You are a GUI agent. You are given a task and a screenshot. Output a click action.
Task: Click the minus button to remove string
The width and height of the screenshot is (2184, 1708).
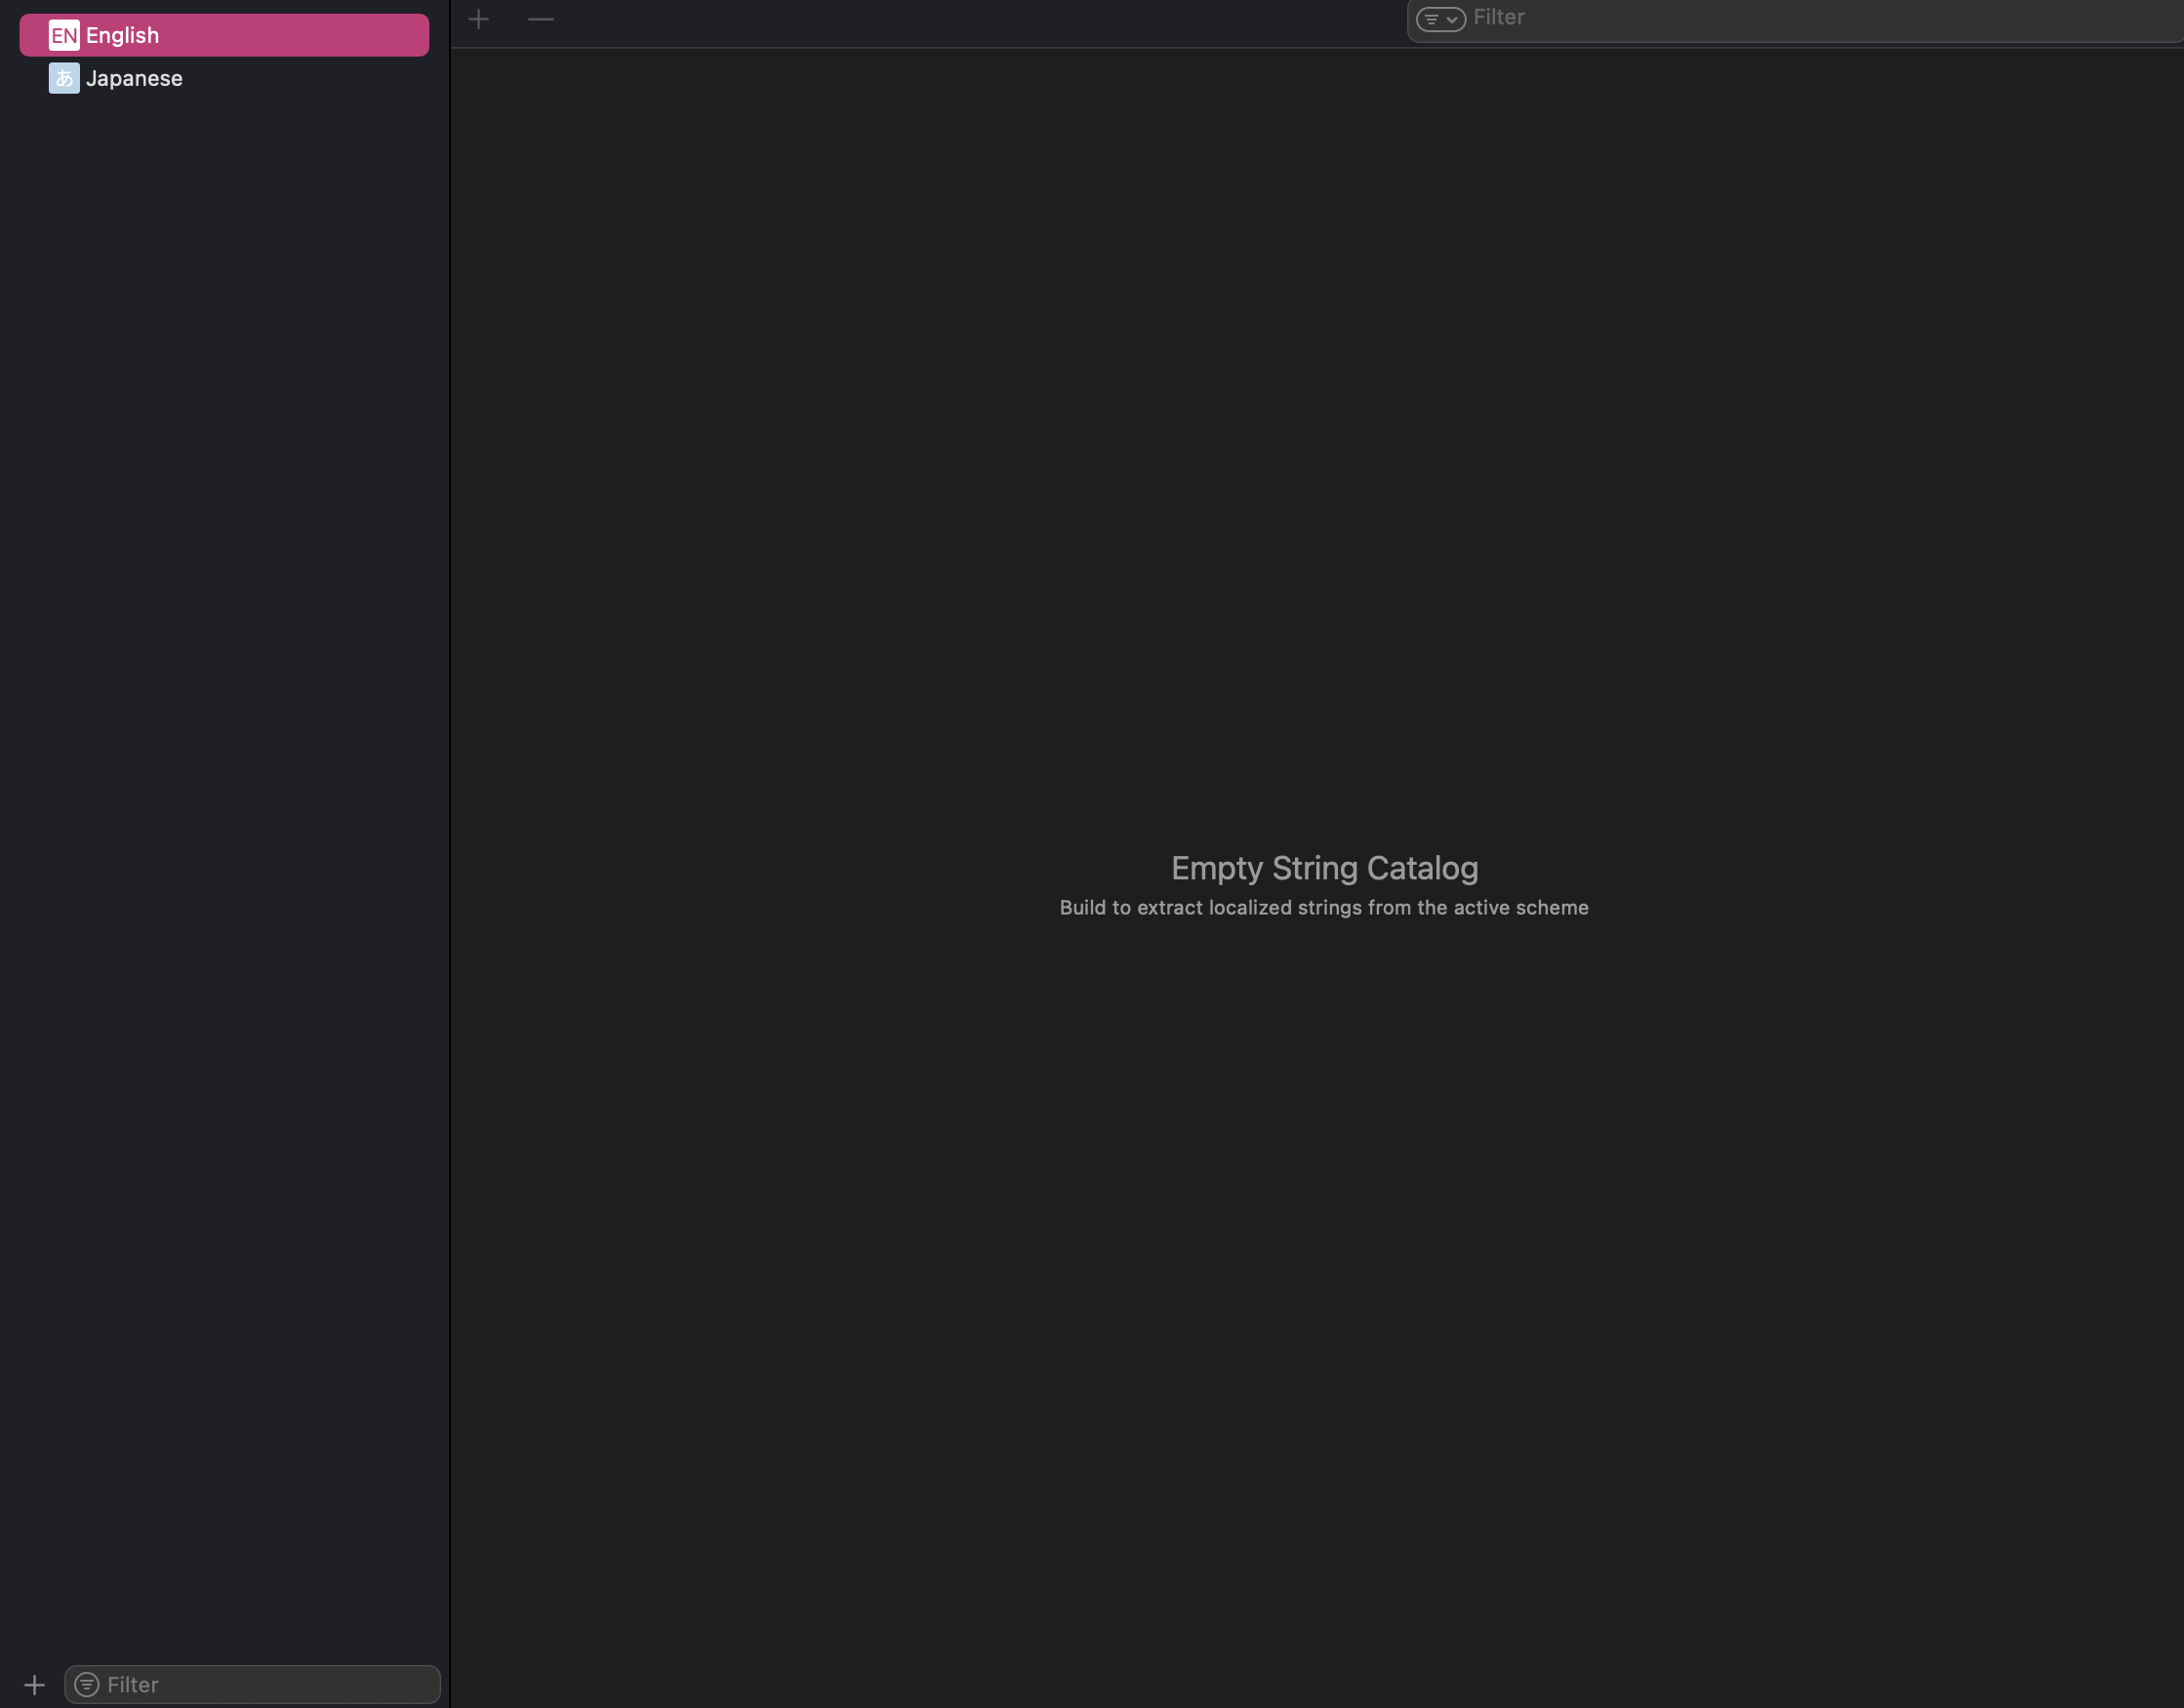(x=540, y=19)
